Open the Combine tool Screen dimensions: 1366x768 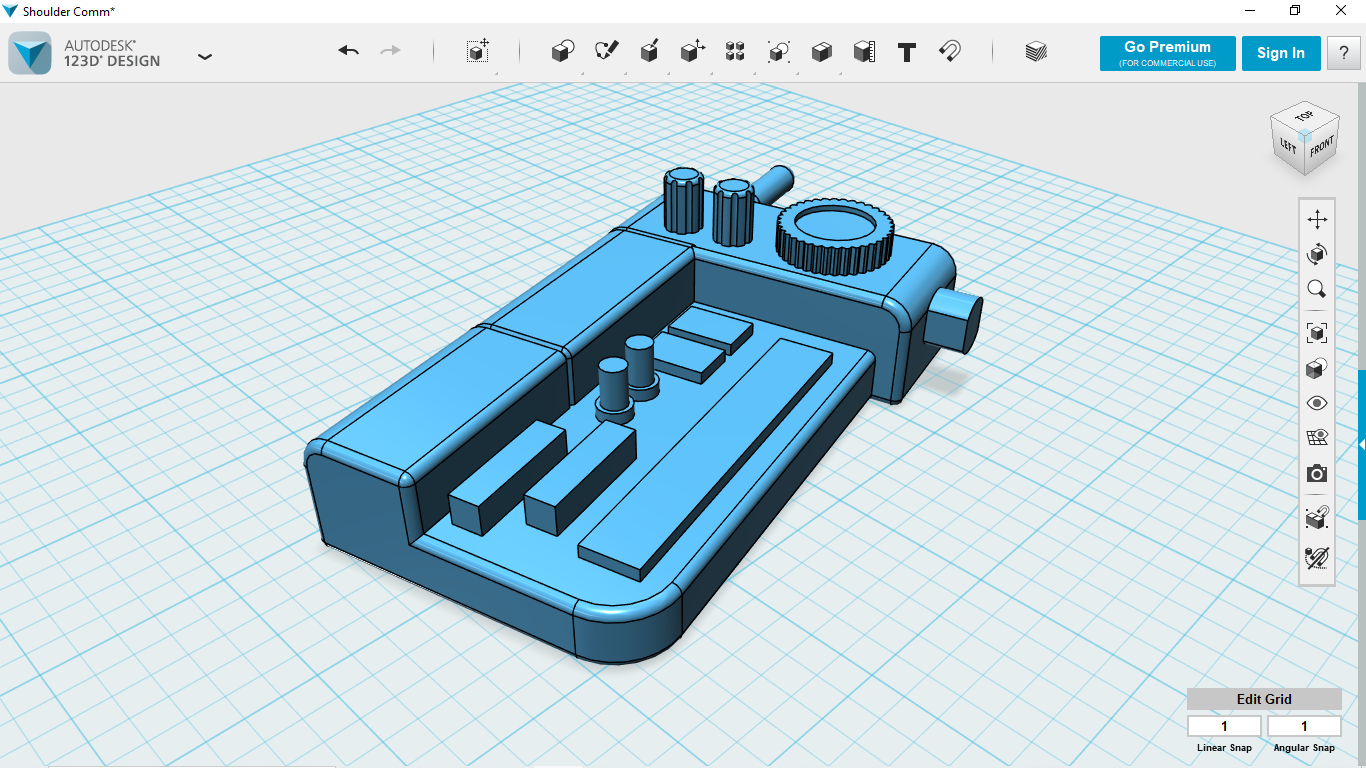(821, 52)
